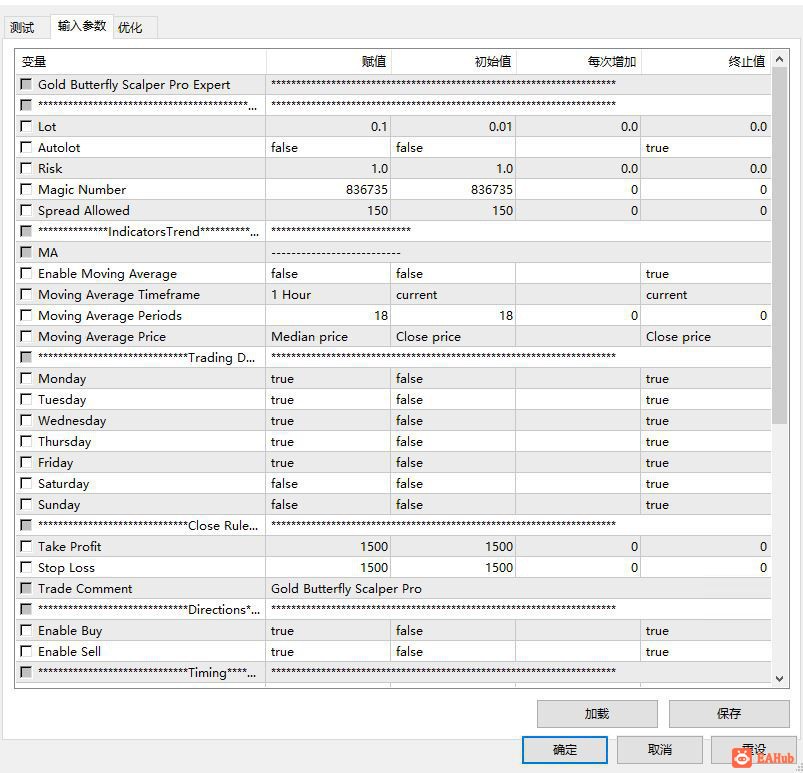Click the Risk 赋值 value 1.0
Screen dimensions: 803x773
(328, 169)
